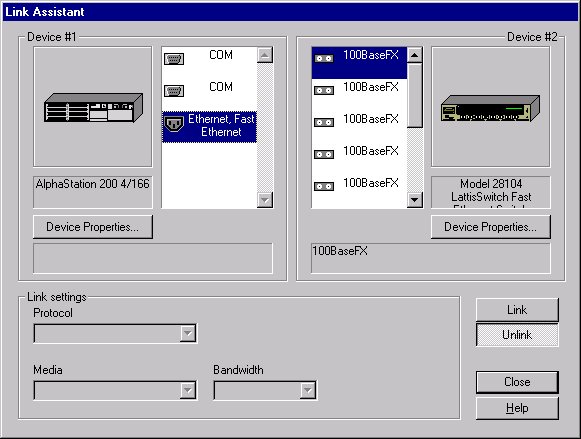Select the fifth 100BaseFX text entry
Image resolution: width=581 pixels, height=439 pixels.
[371, 183]
